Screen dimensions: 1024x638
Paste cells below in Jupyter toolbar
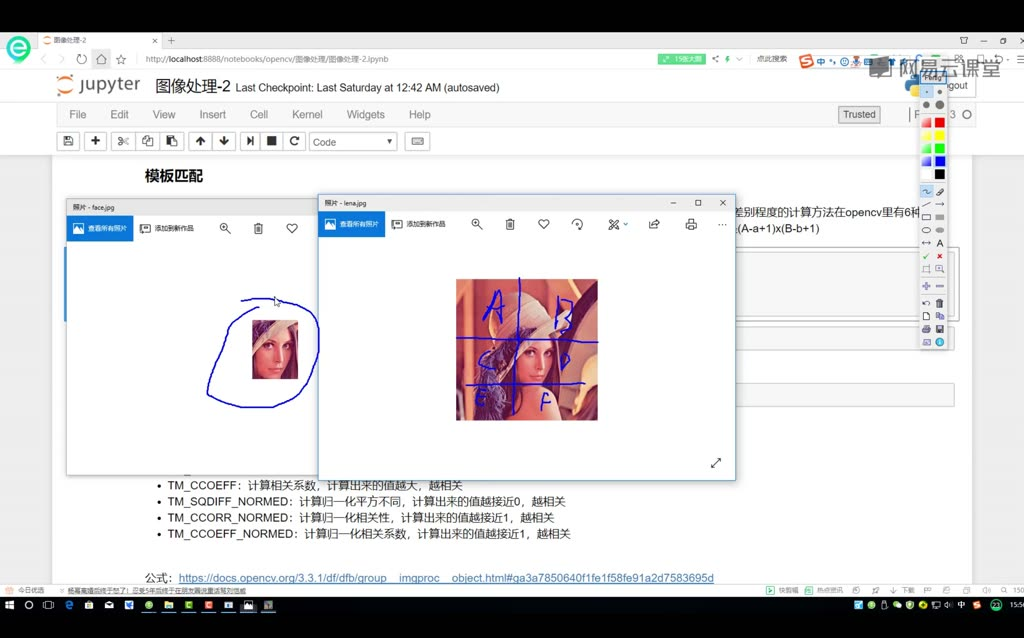(x=172, y=141)
